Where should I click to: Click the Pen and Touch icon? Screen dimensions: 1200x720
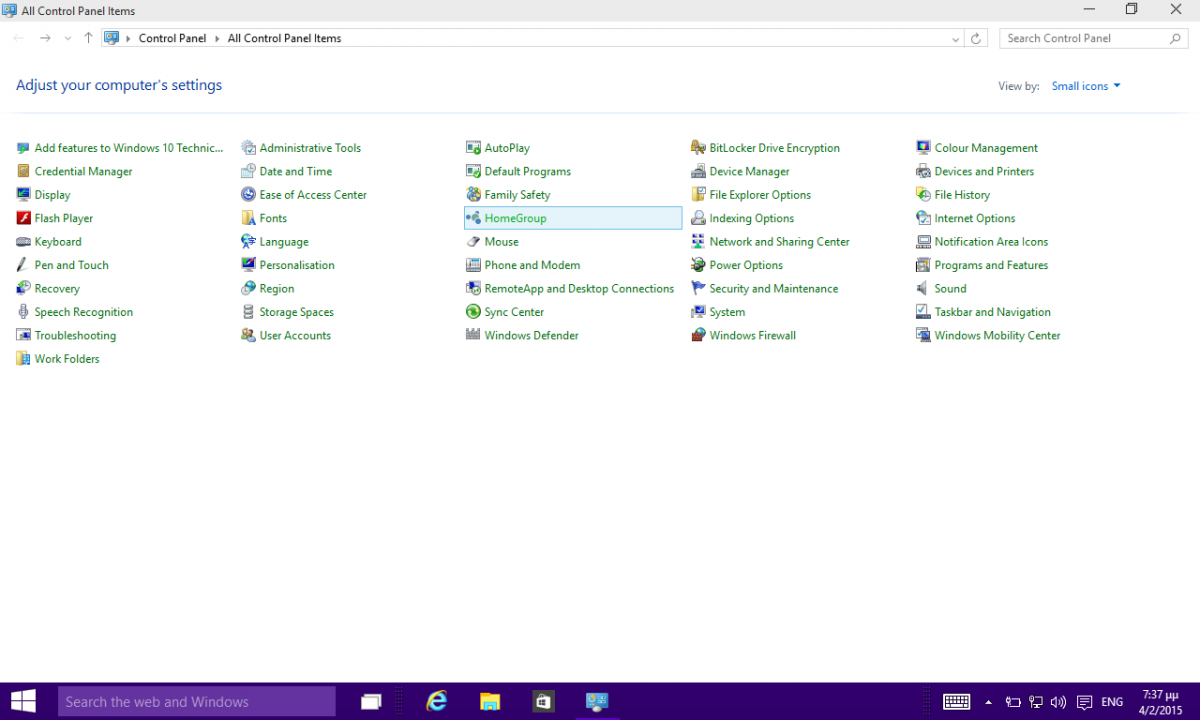click(x=23, y=265)
